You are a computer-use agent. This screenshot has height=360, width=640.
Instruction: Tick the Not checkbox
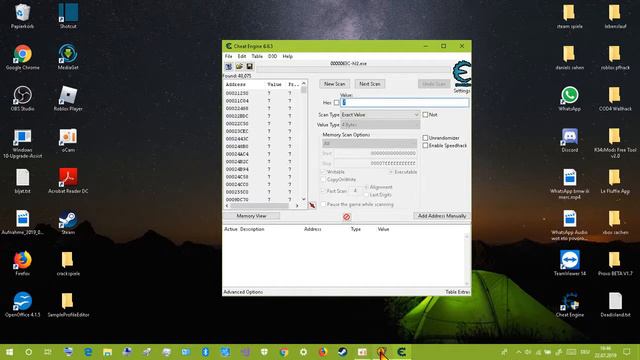[x=425, y=115]
